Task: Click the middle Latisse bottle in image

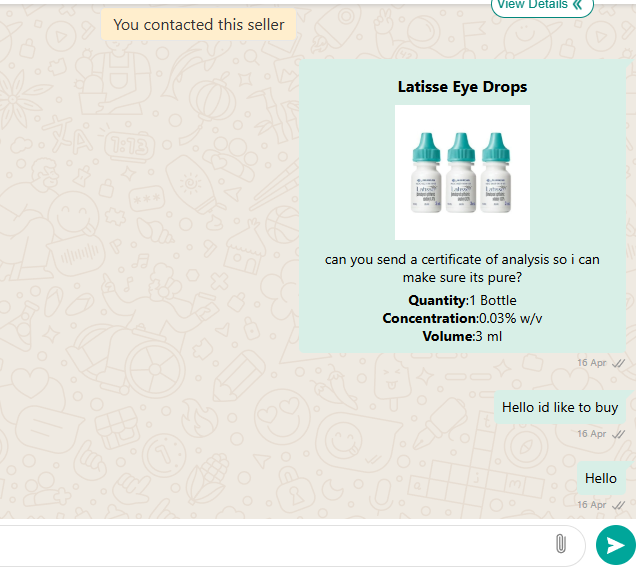Action: tap(461, 173)
